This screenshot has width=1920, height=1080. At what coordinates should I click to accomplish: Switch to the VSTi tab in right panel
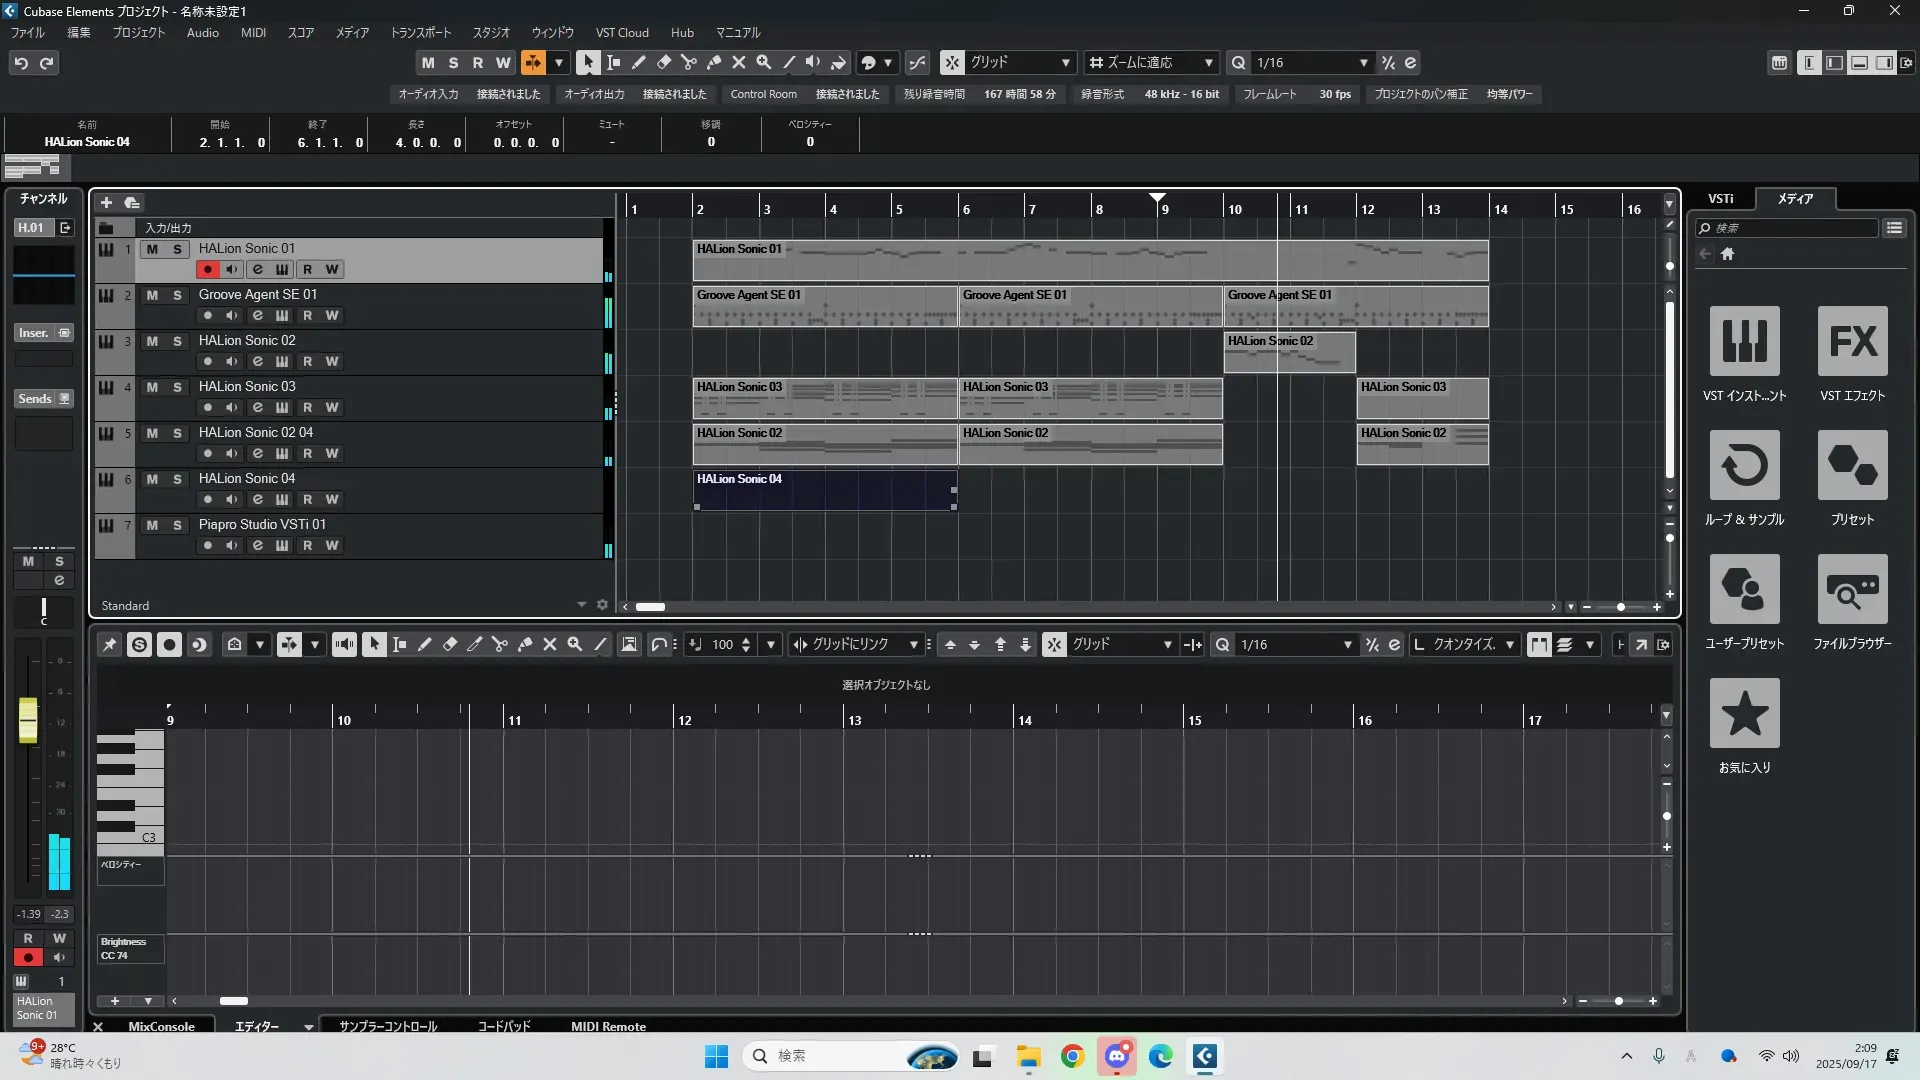click(1720, 199)
